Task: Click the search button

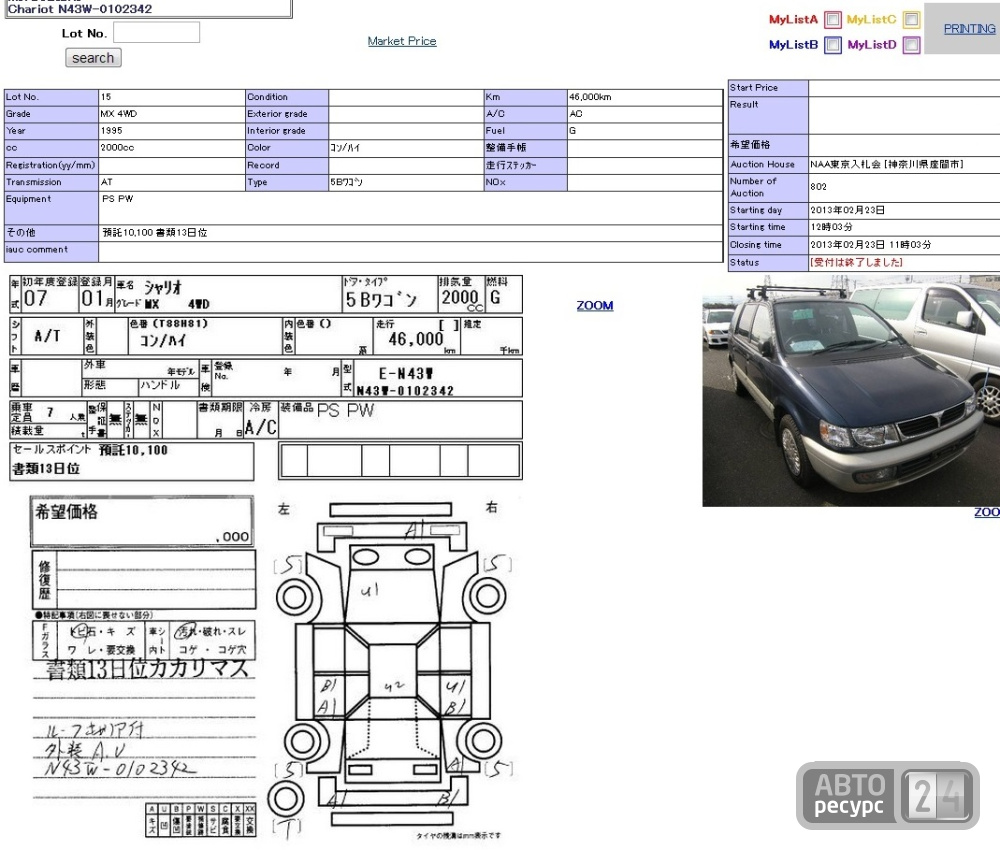Action: click(93, 58)
